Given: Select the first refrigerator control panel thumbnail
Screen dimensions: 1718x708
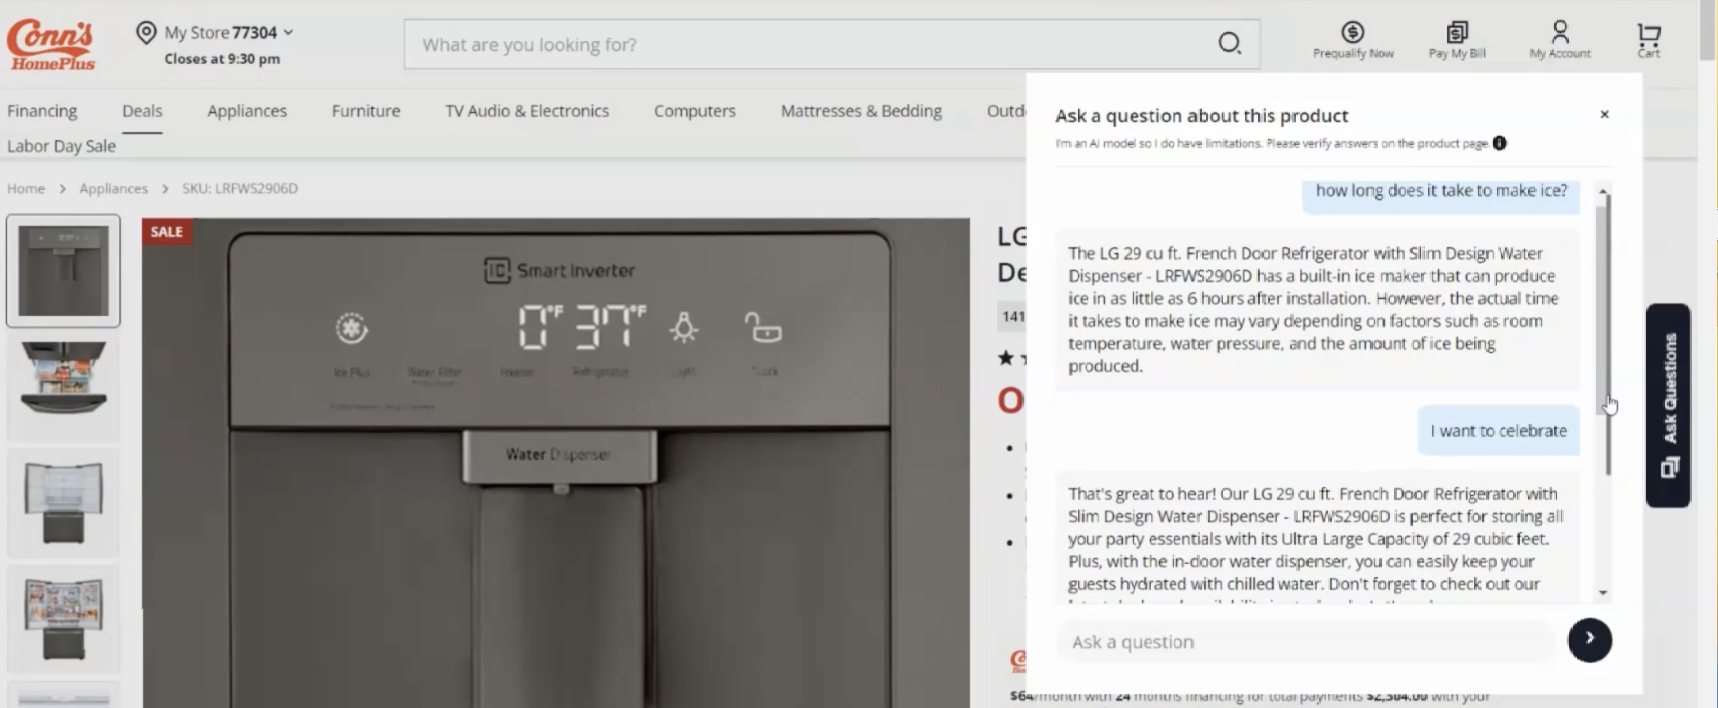Looking at the screenshot, I should [x=63, y=271].
